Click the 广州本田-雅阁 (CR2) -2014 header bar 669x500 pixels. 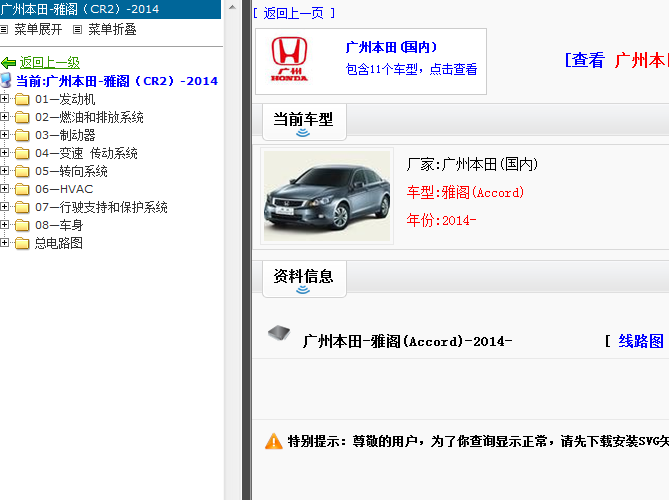pyautogui.click(x=111, y=9)
